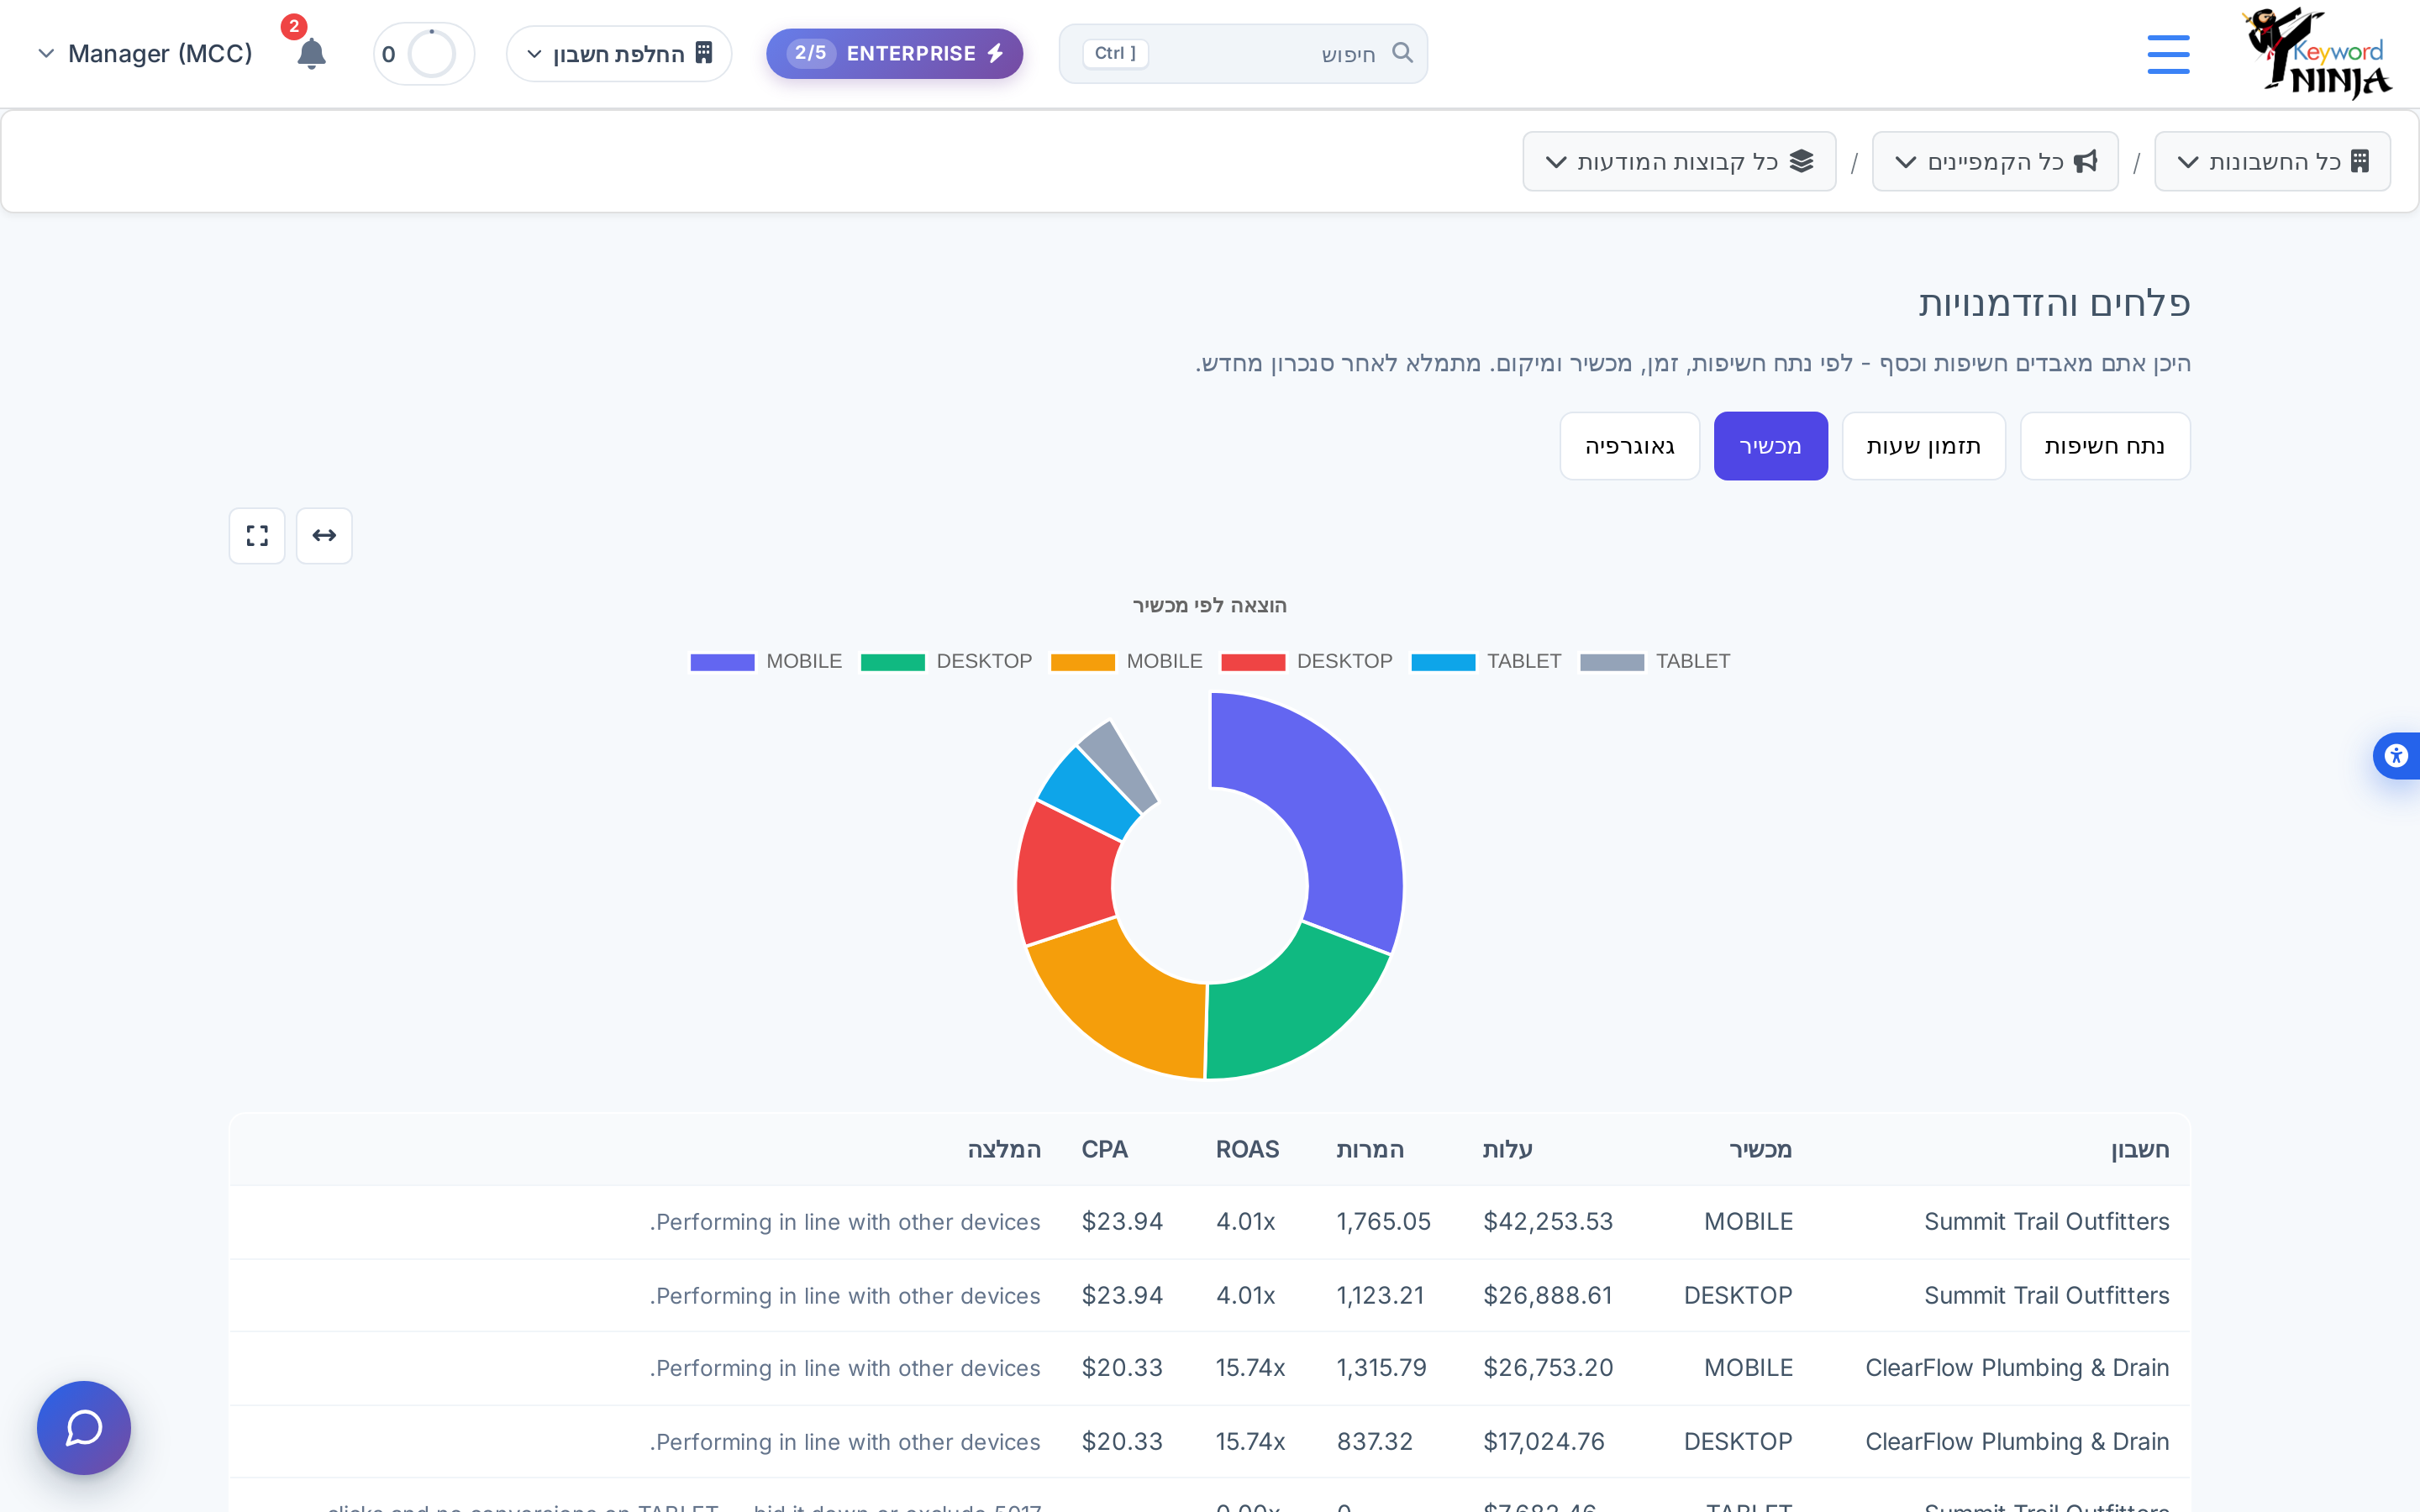
Task: Click the blue TABLET legend swatch
Action: click(1443, 662)
